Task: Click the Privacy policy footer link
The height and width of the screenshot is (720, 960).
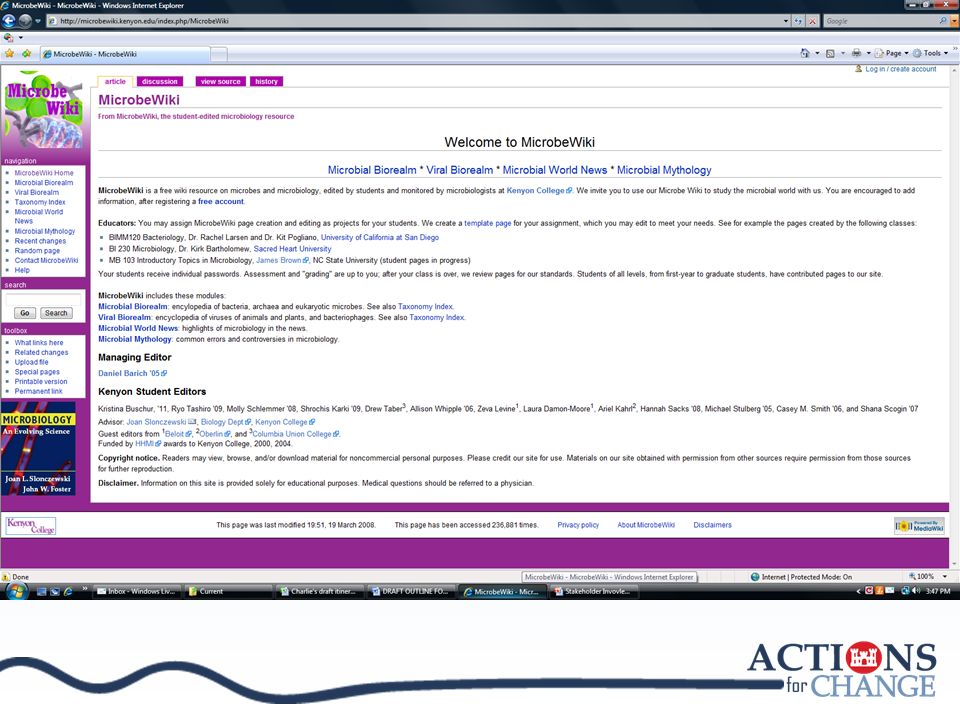Action: [x=578, y=525]
